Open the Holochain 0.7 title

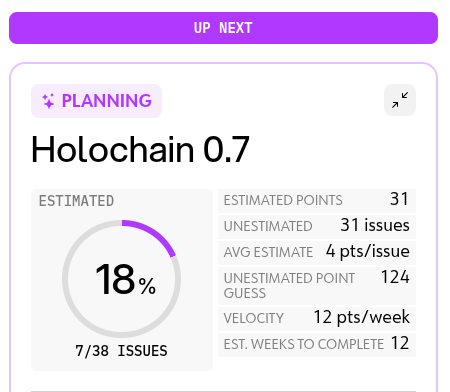click(140, 150)
